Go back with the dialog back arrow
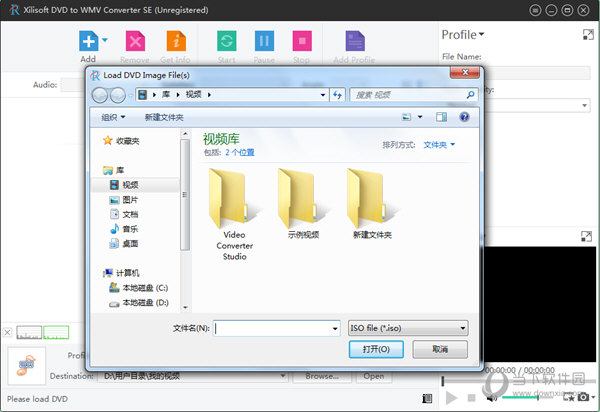Screen dimensions: 600x412 [x=100, y=95]
